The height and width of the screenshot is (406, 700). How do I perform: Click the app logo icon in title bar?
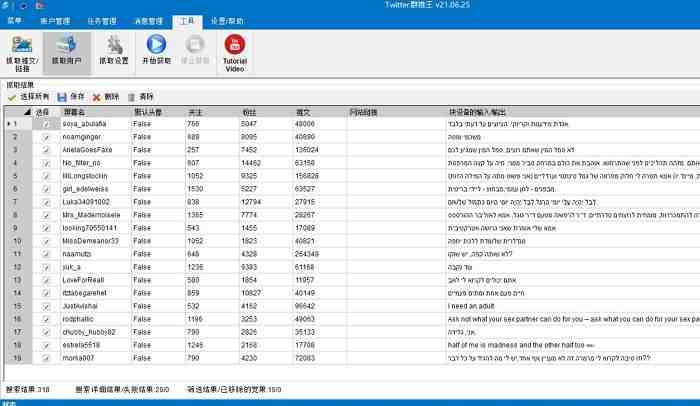4,5
